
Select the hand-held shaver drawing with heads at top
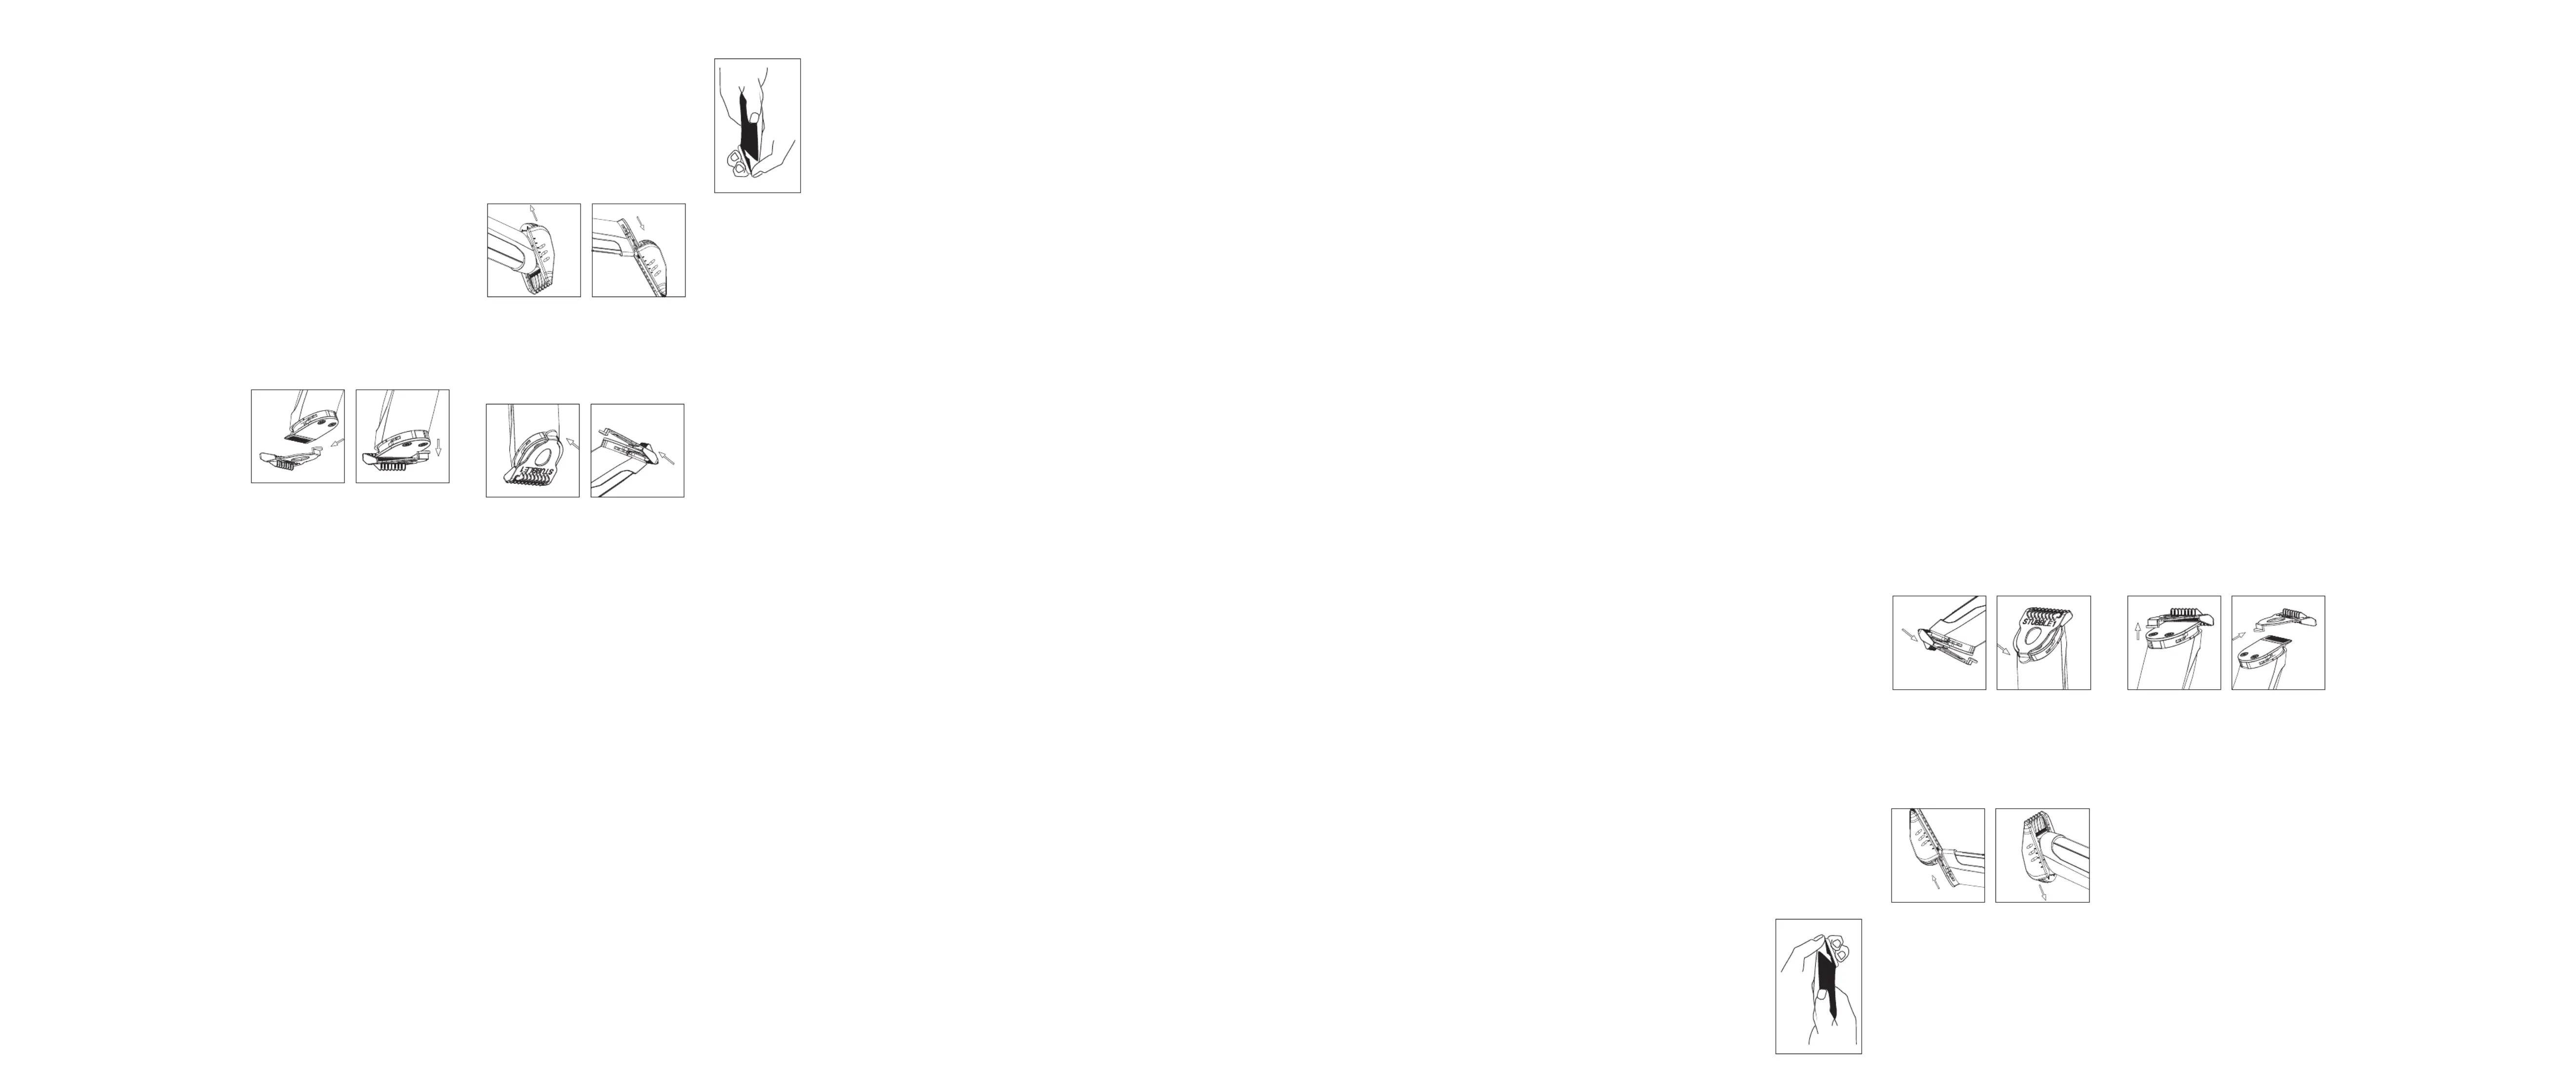[1818, 986]
